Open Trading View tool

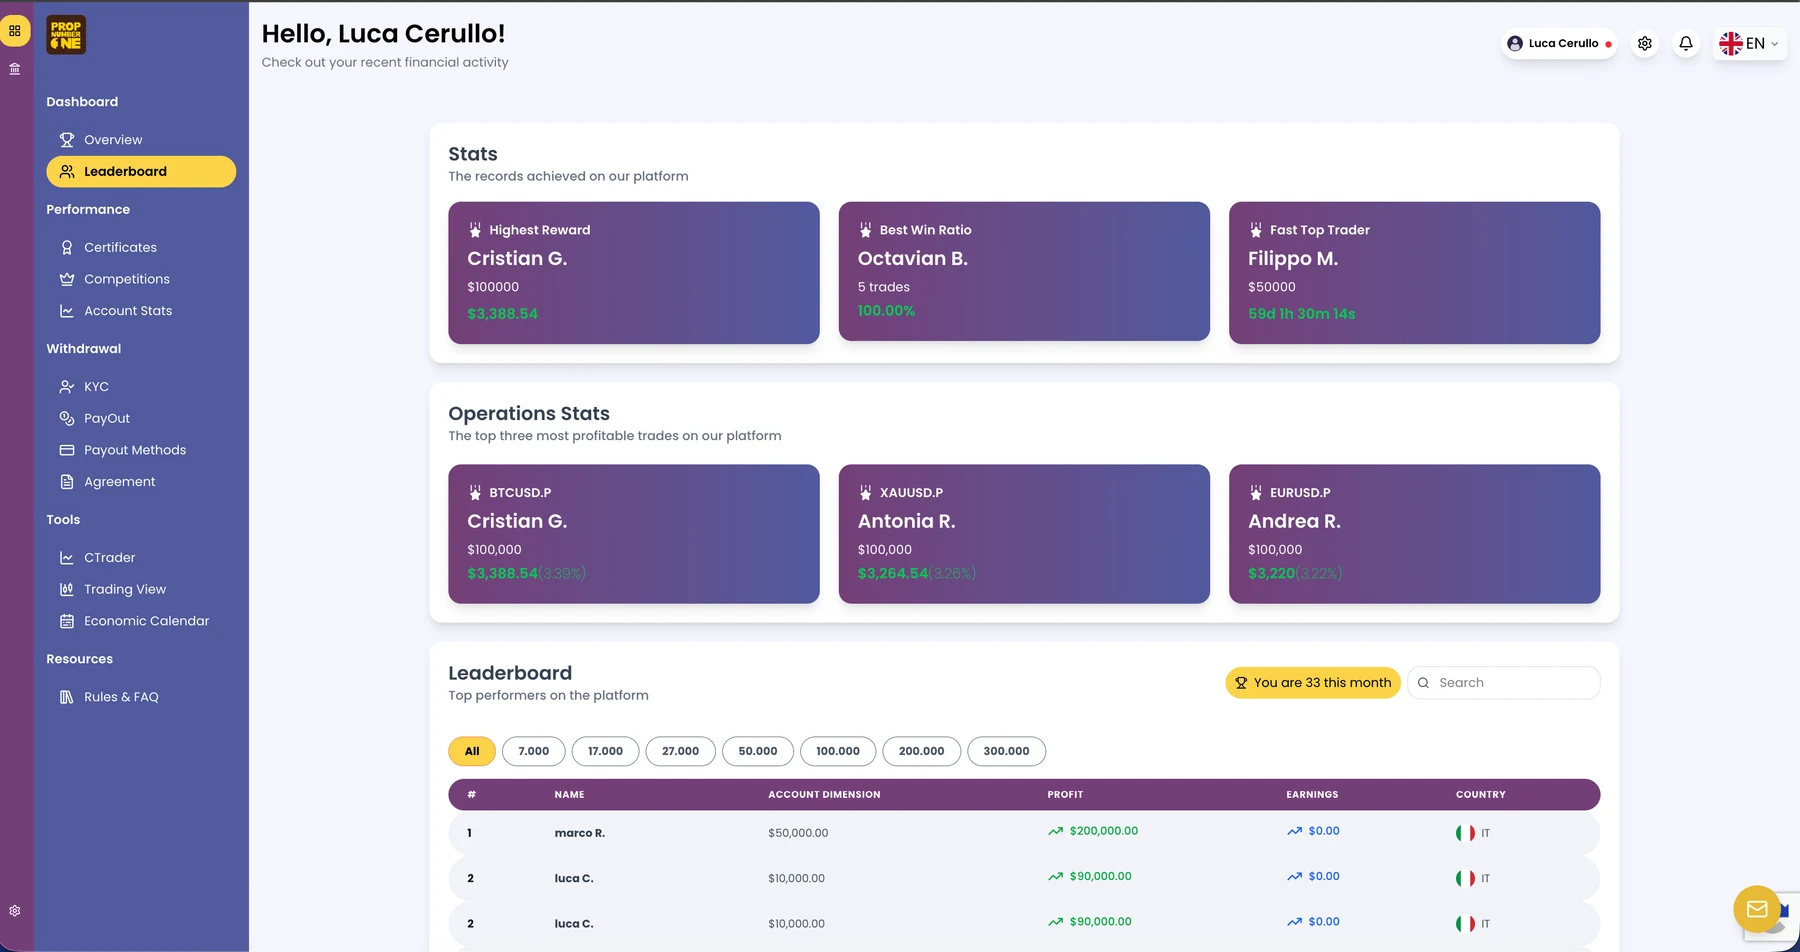(141, 589)
